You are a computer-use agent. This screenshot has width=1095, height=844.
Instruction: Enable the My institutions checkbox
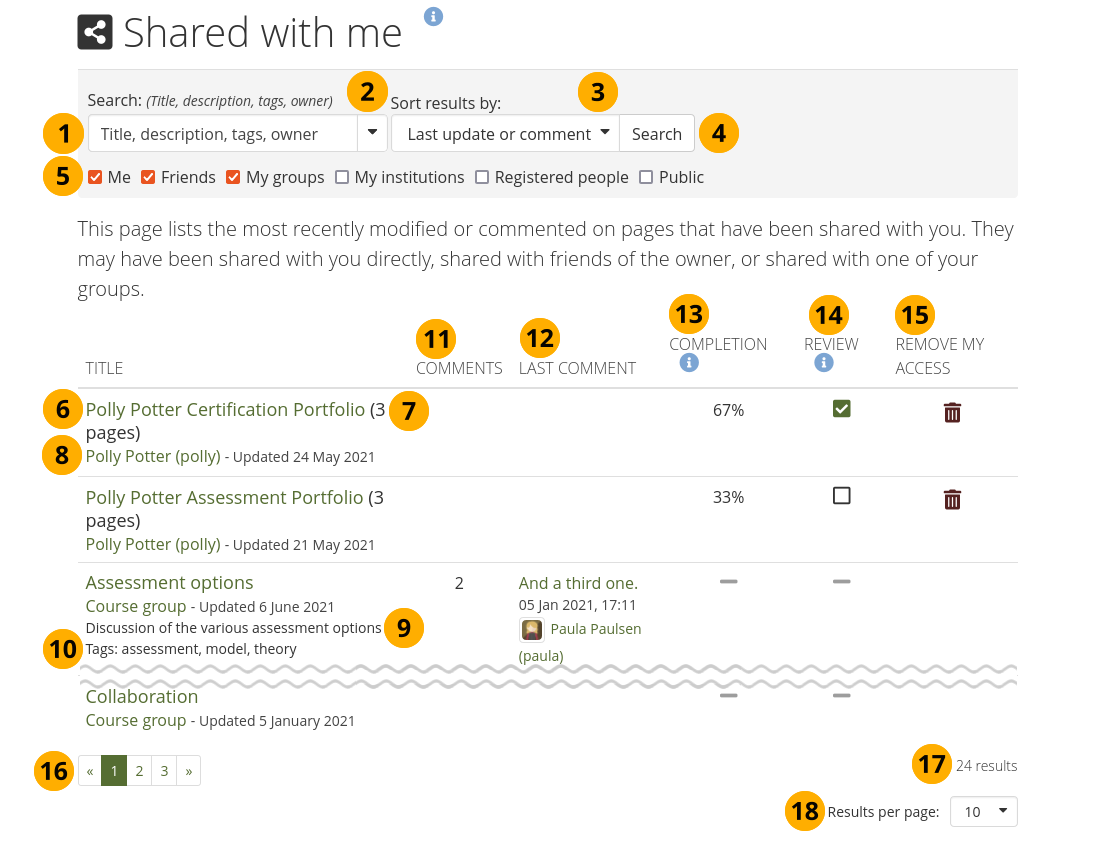(342, 177)
